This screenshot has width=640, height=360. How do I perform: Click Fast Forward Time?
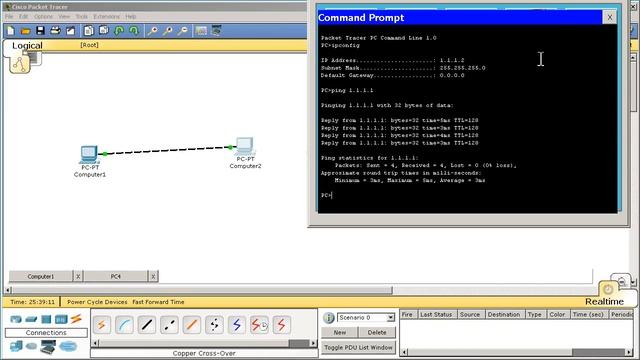point(158,302)
